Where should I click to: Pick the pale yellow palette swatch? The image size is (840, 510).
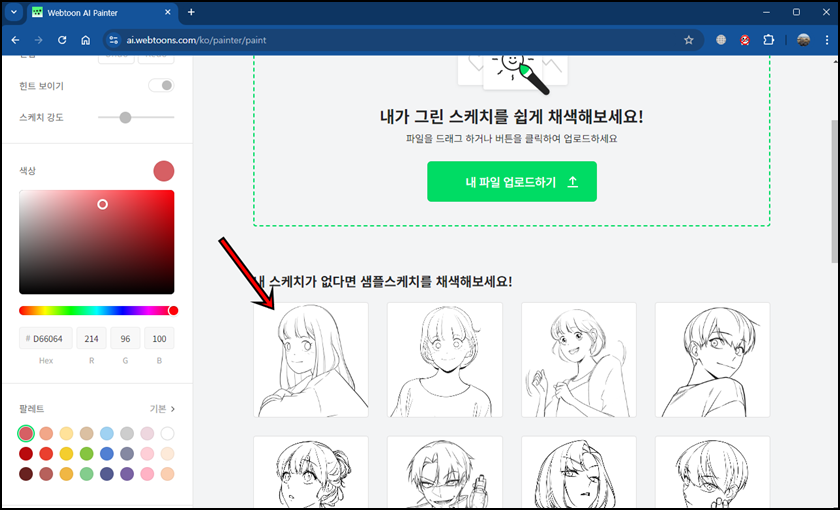click(66, 433)
